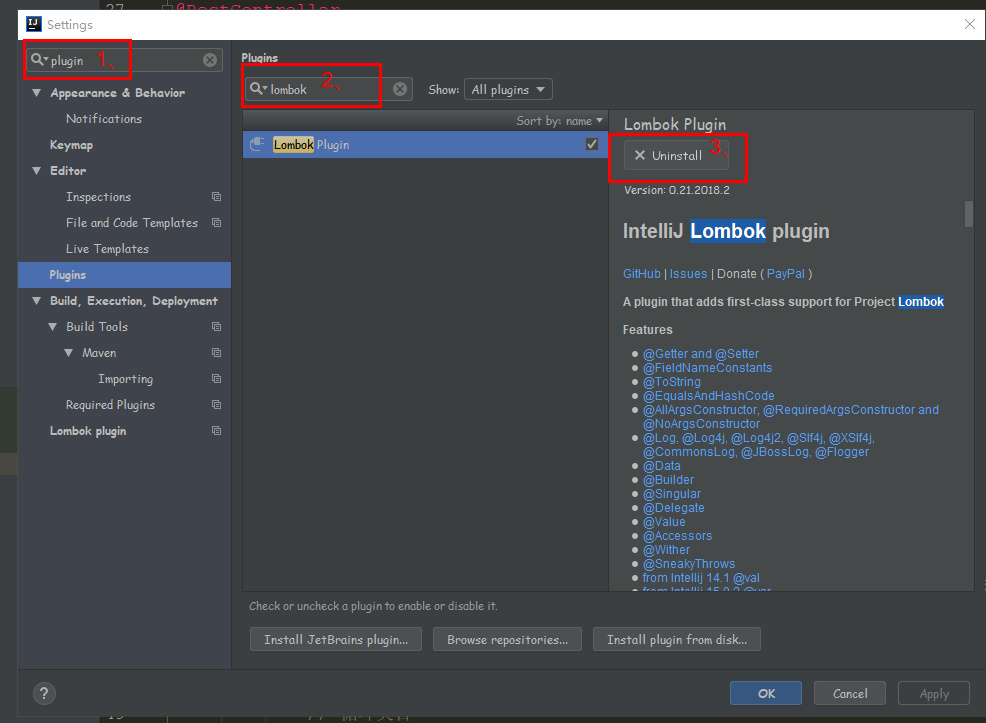Open the @ToString feature link
986x723 pixels.
672,382
